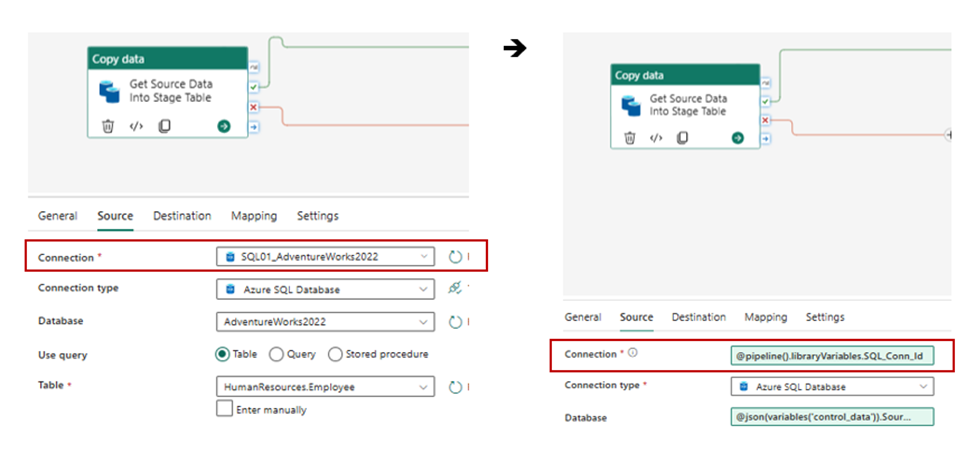
Task: Open the SQL01_AdventureWorks2022 connection dropdown
Action: 325,257
